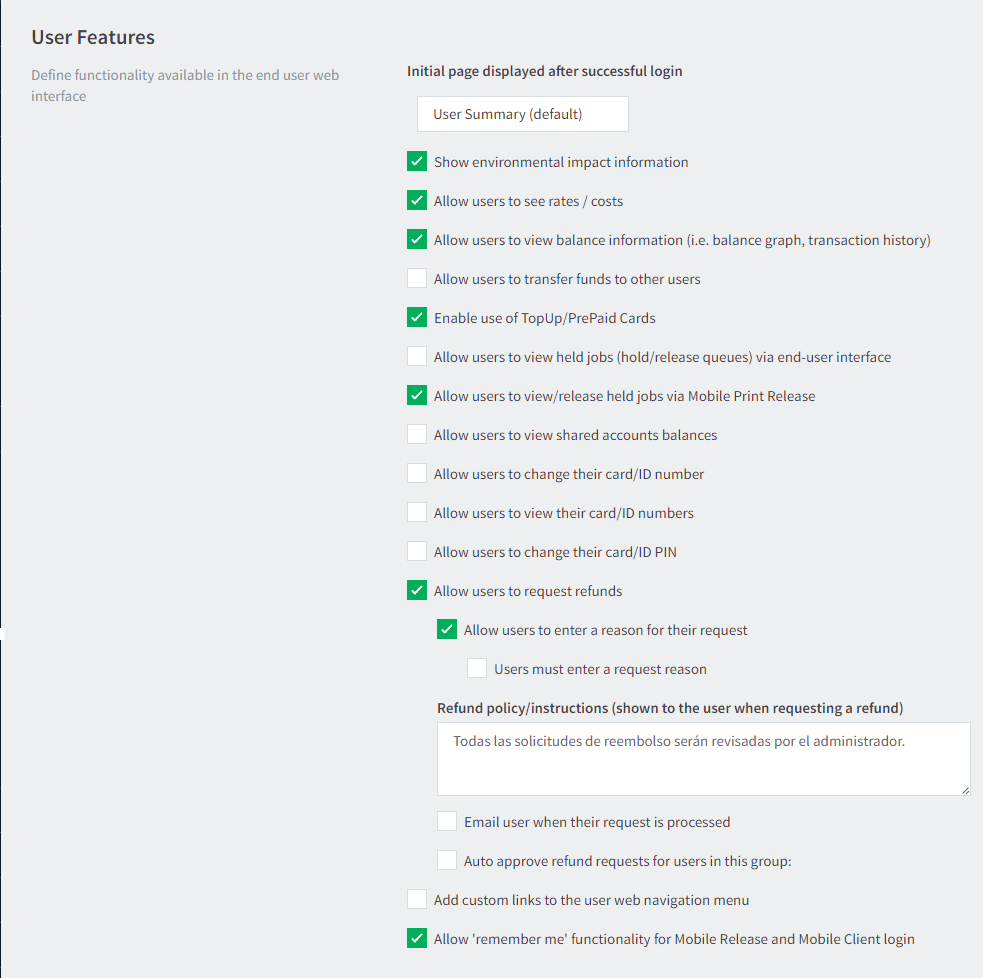This screenshot has height=978, width=983.
Task: Open the initial page 'User Summary (default)' dropdown
Action: [x=522, y=114]
